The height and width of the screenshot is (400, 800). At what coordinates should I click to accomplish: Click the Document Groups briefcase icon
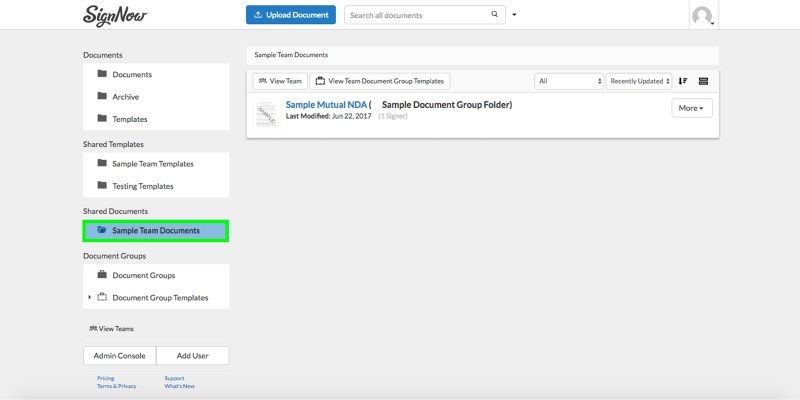click(102, 275)
